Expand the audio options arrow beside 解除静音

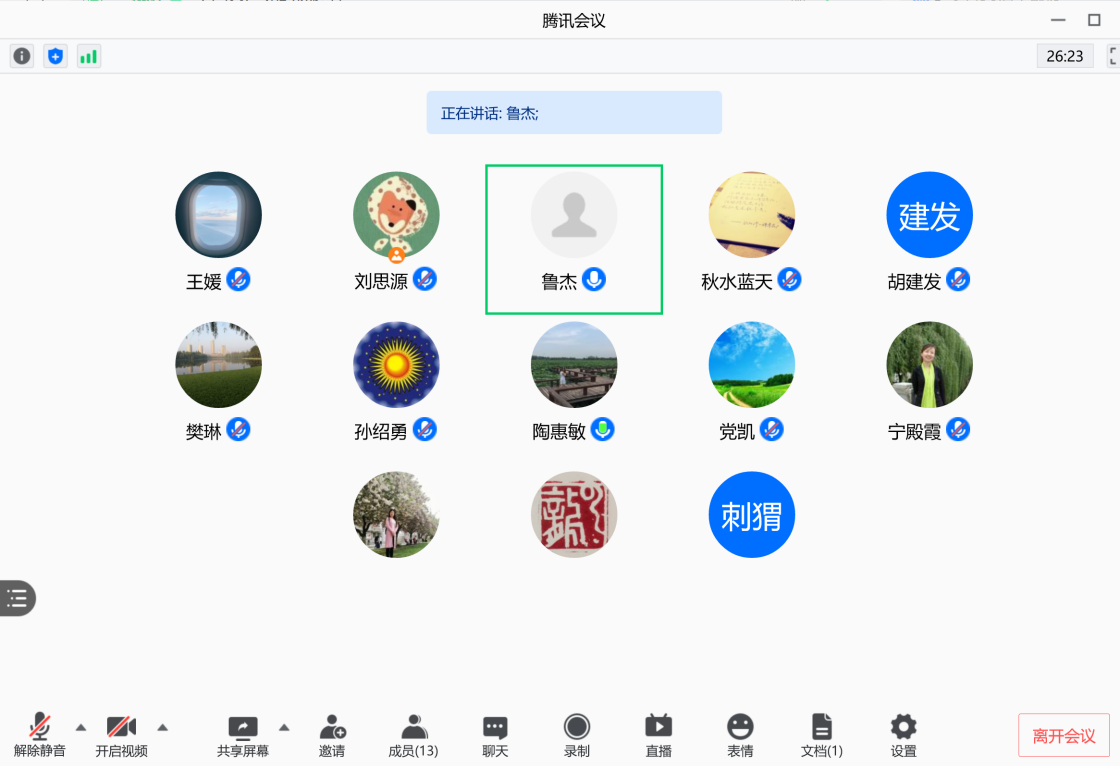tap(81, 727)
